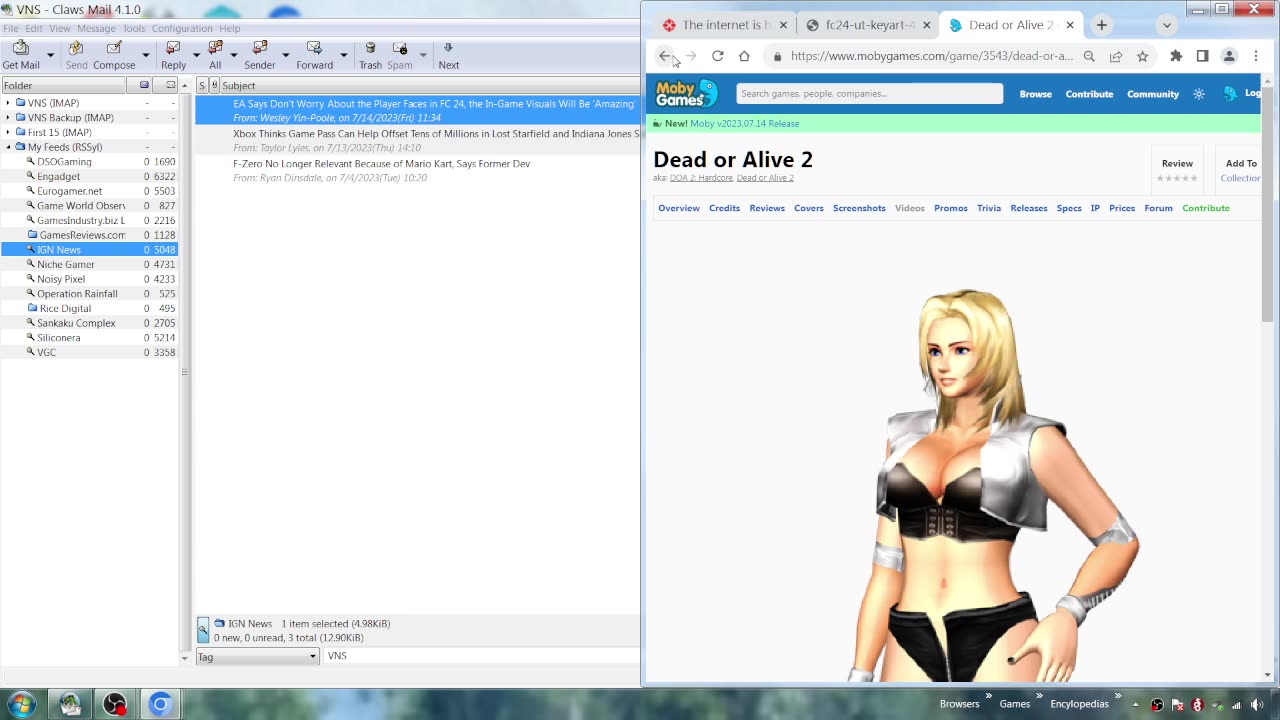Reload the MobyGames page
Screen dimensions: 1280x720
click(717, 56)
